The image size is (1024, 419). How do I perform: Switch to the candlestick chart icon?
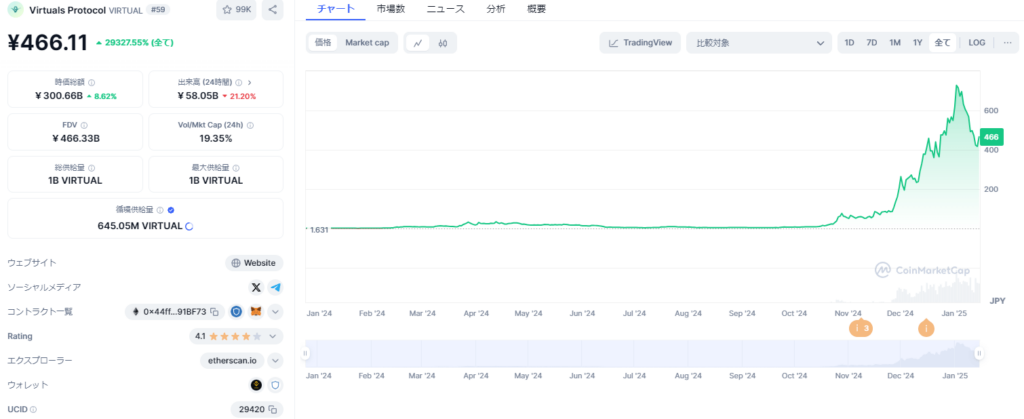[x=443, y=43]
